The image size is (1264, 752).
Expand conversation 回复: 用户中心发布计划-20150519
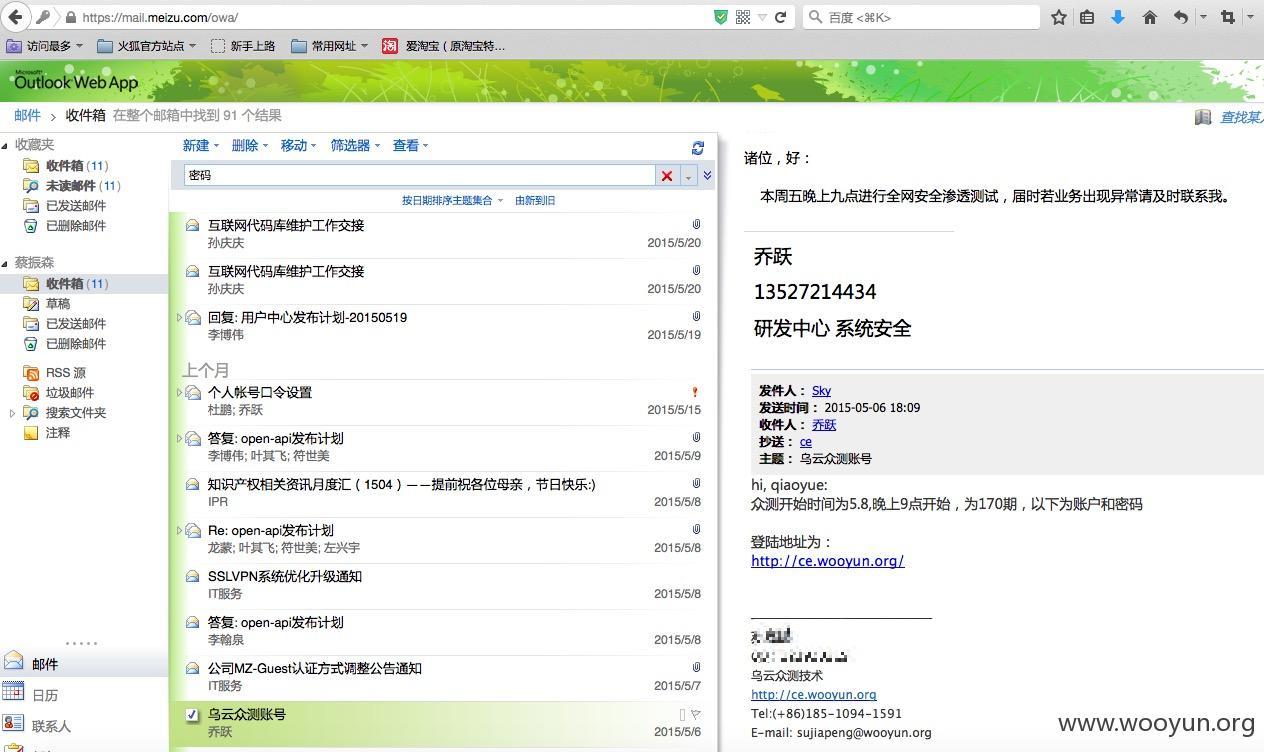pyautogui.click(x=179, y=318)
